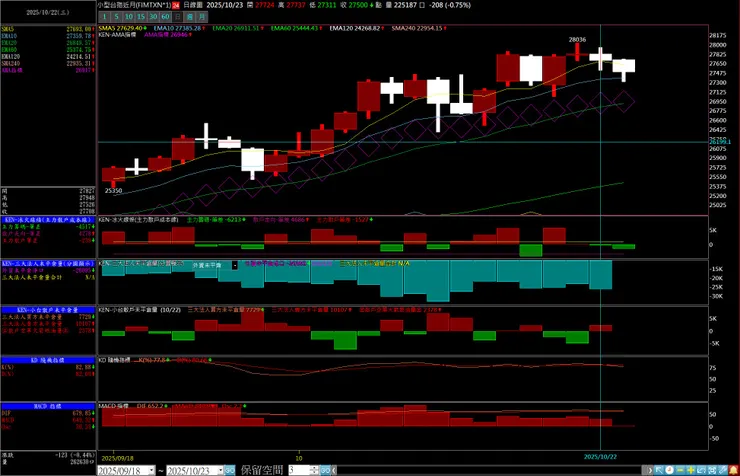
Task: Click the 2025/10/22 date marker on axis
Action: point(600,457)
